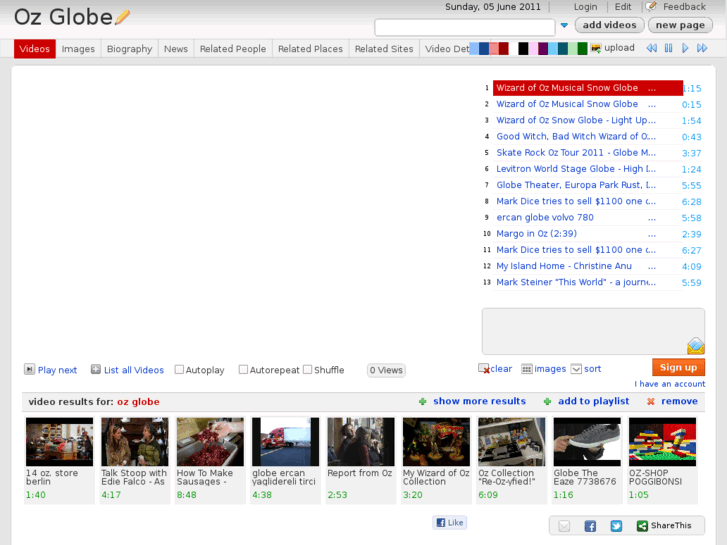The width and height of the screenshot is (727, 545).
Task: Share via the email envelope icon
Action: coord(564,526)
